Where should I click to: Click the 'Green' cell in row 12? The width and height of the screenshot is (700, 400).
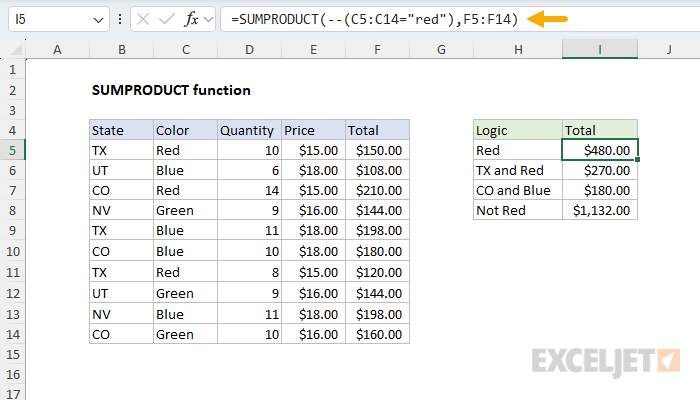click(186, 293)
